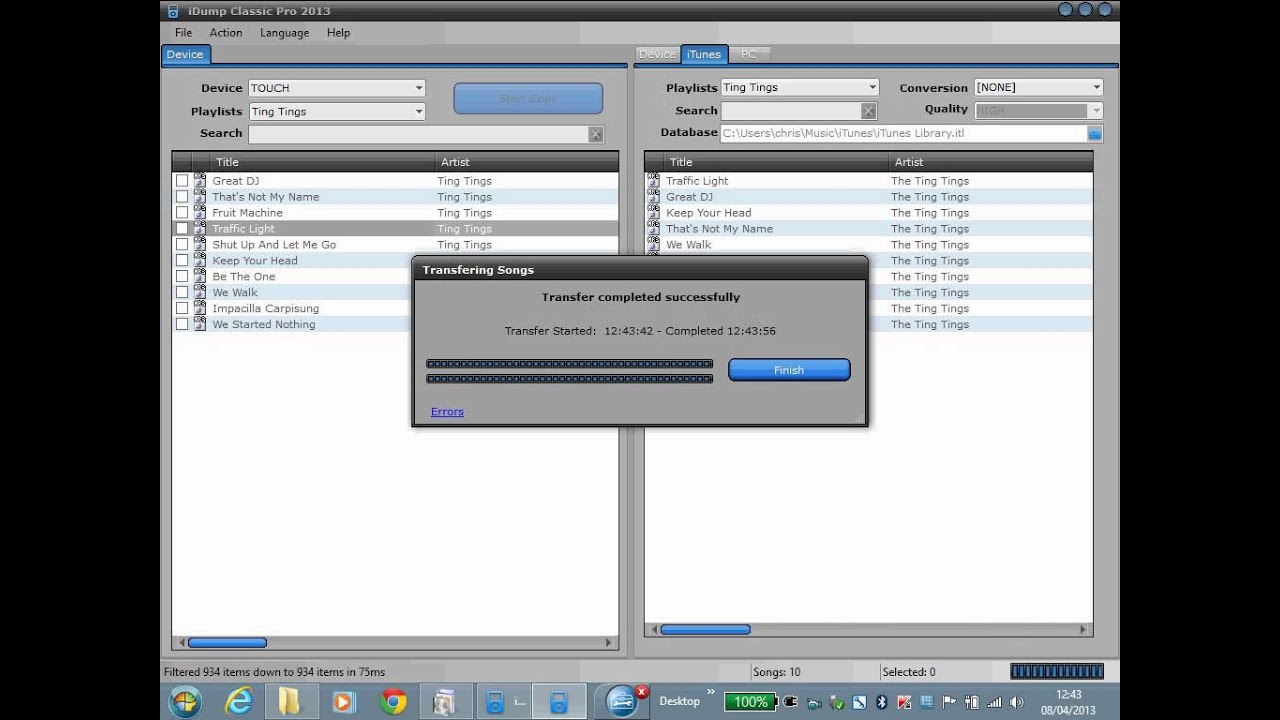
Task: Switch to second iDump taskbar window
Action: pos(559,702)
